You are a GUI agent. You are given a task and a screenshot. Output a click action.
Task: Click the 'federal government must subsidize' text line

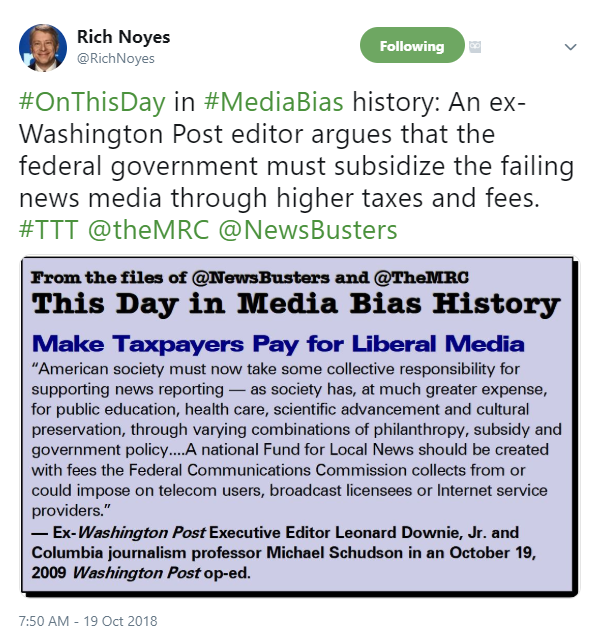(x=296, y=166)
